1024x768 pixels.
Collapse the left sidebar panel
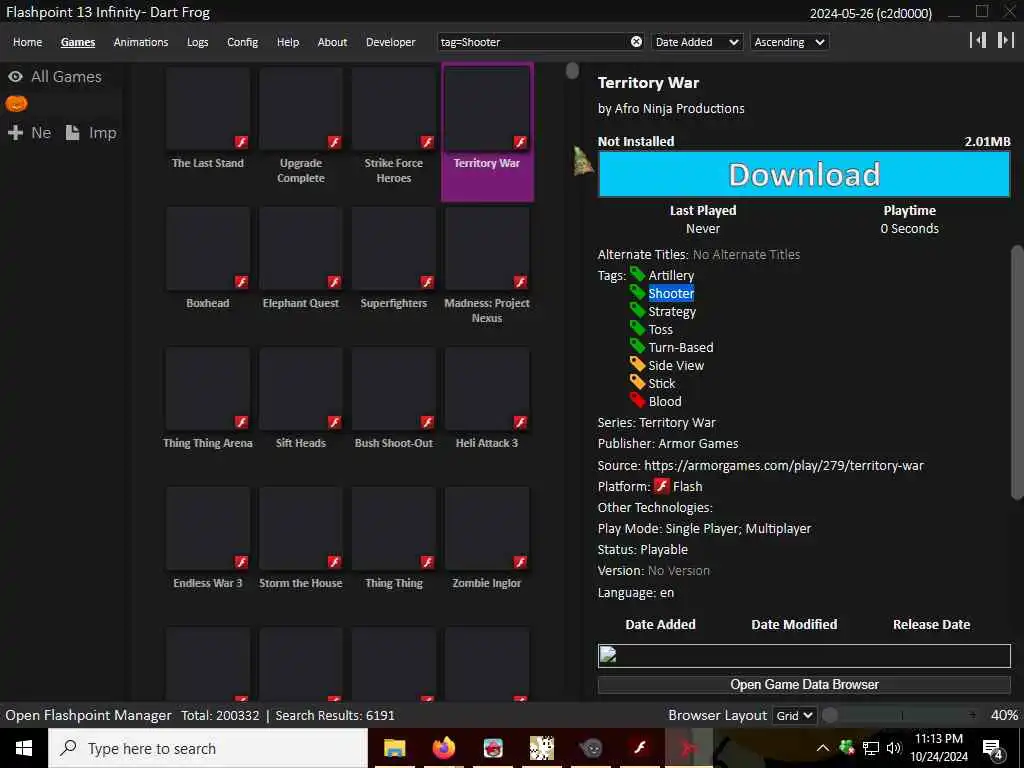tap(978, 40)
